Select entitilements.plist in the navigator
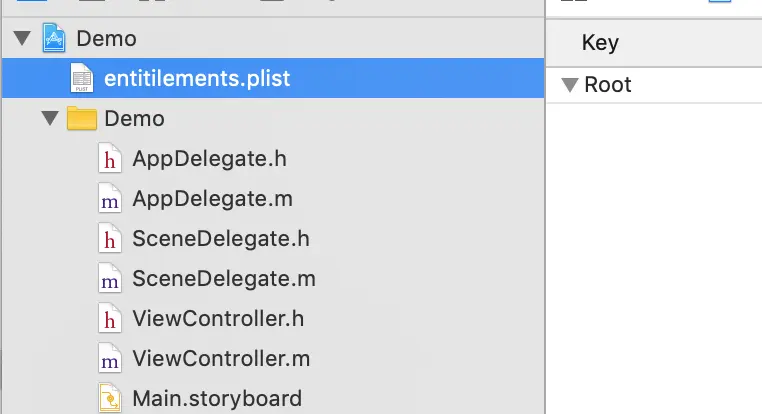 (273, 78)
